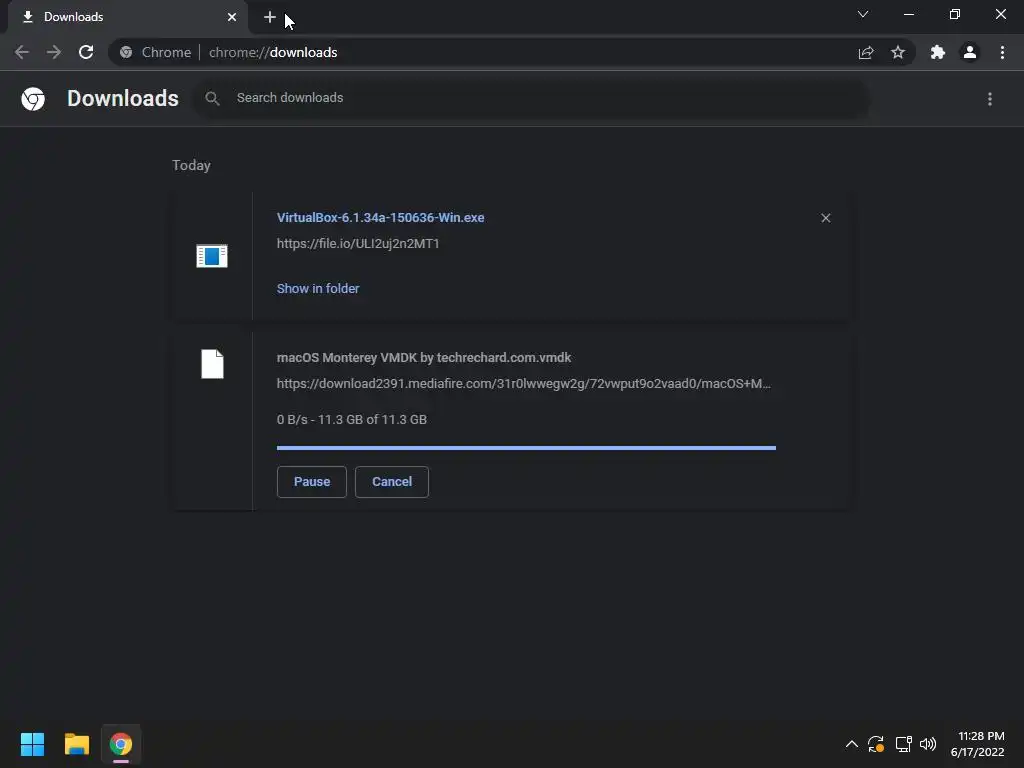Close the Downloads tab
The height and width of the screenshot is (768, 1024).
point(232,17)
